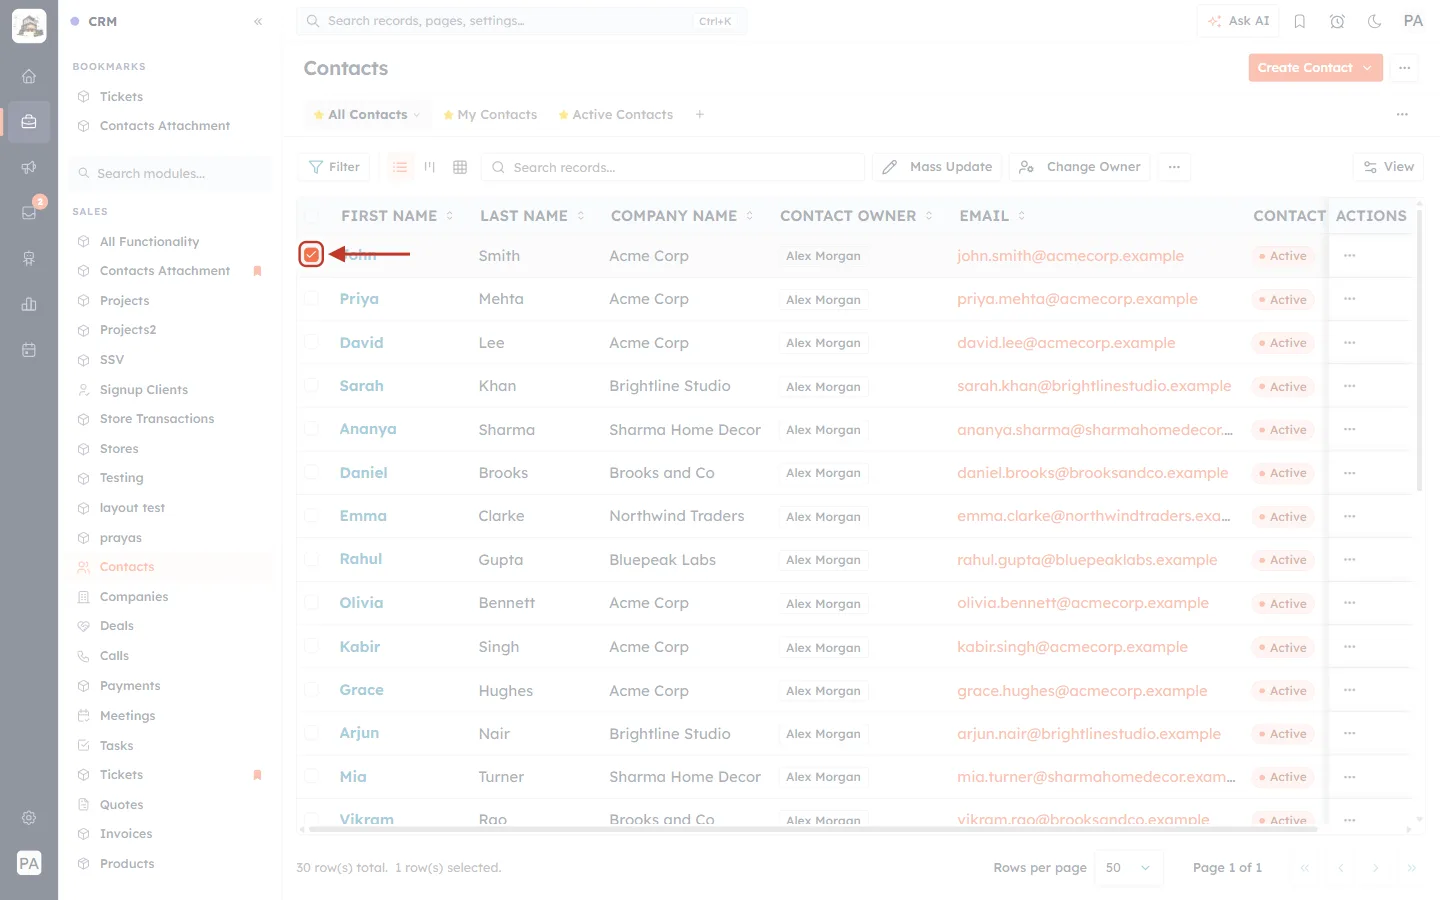Uncheck the selected John Smith row checkbox

(312, 255)
